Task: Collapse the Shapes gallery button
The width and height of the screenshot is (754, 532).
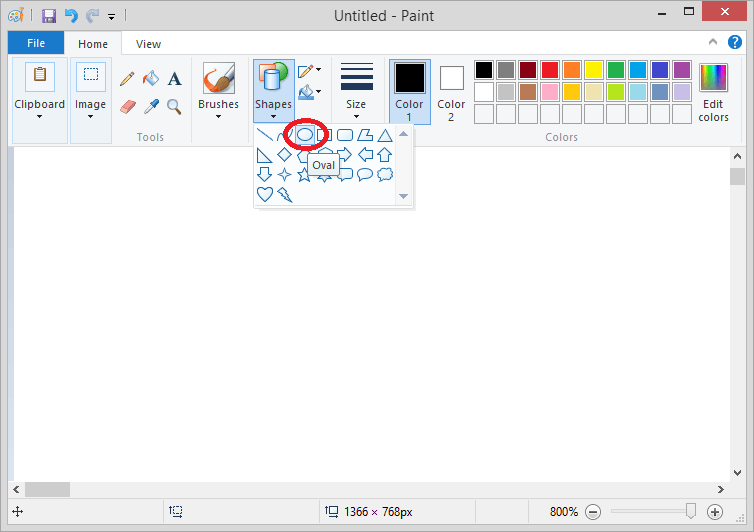Action: point(273,91)
